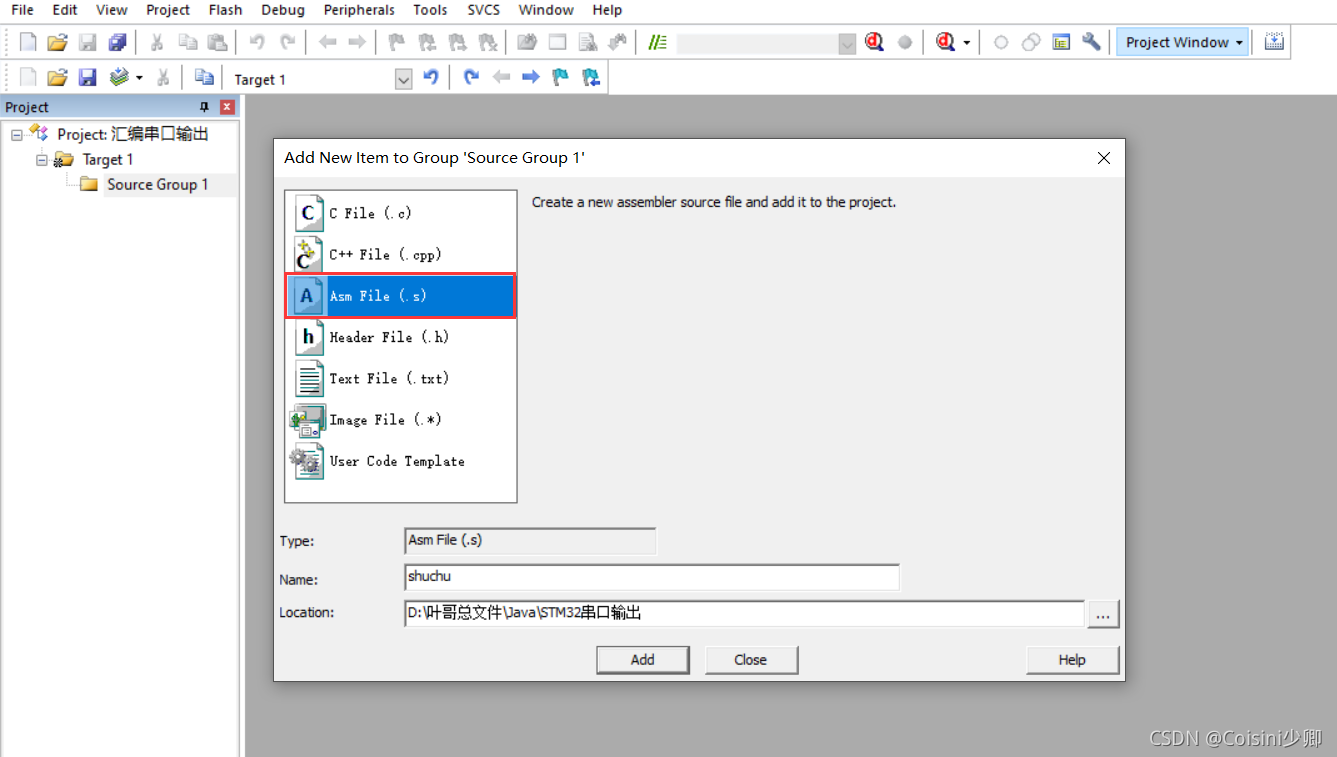Select Header File (.h) entry

[400, 337]
